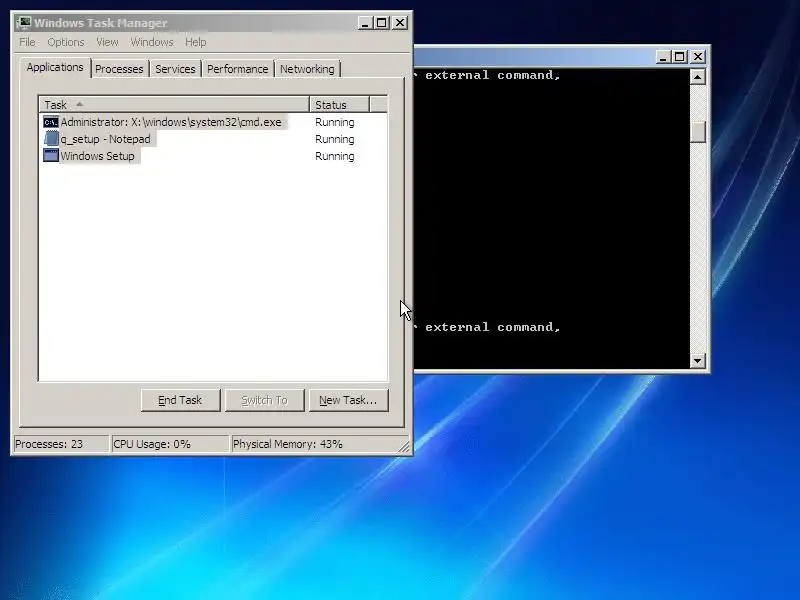Minimize the command prompt window
The image size is (800, 600).
pyautogui.click(x=663, y=57)
